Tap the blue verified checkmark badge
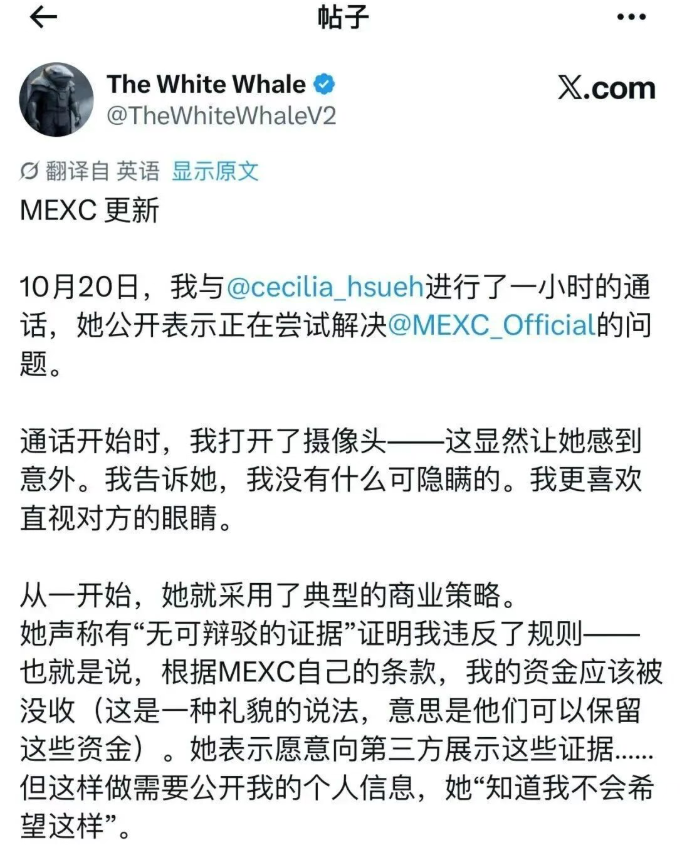Image resolution: width=680 pixels, height=868 pixels. (x=324, y=84)
